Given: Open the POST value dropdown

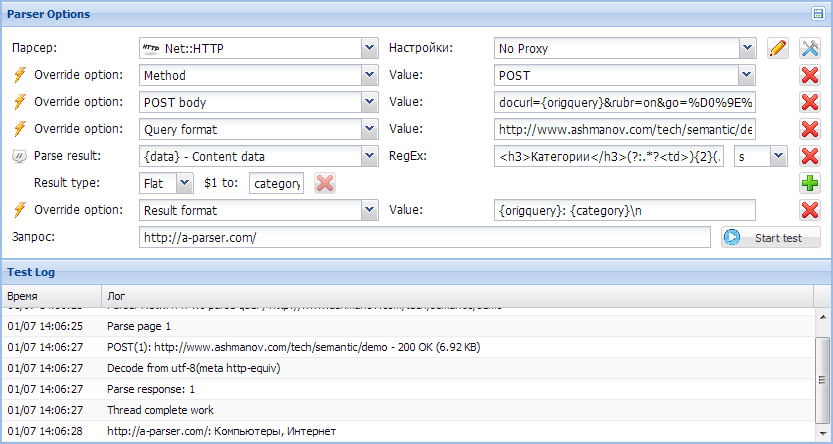Looking at the screenshot, I should click(748, 75).
